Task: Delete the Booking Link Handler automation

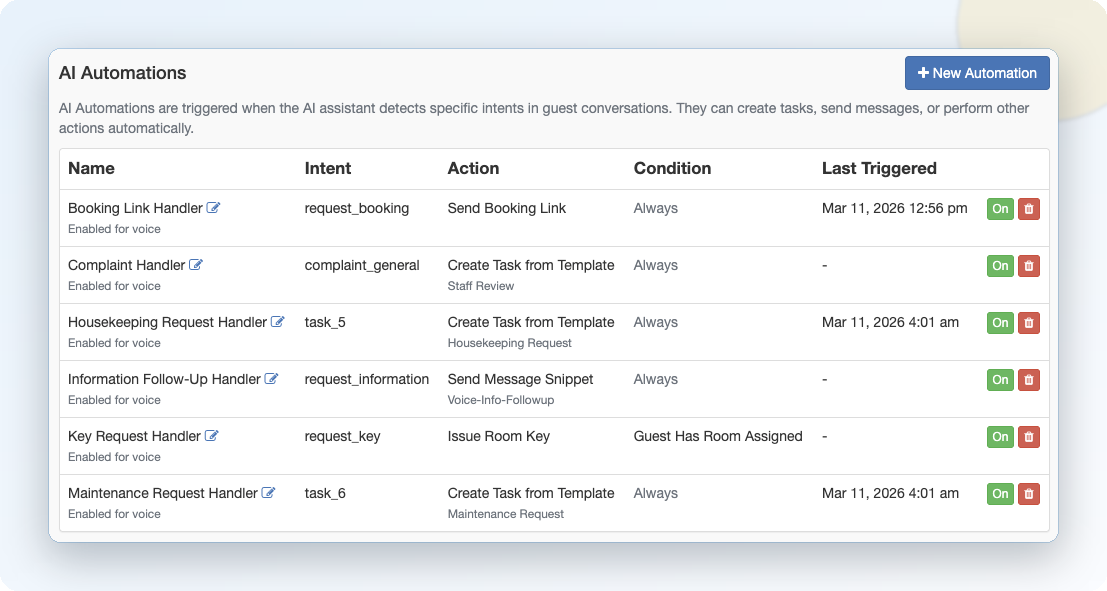Action: [1029, 209]
